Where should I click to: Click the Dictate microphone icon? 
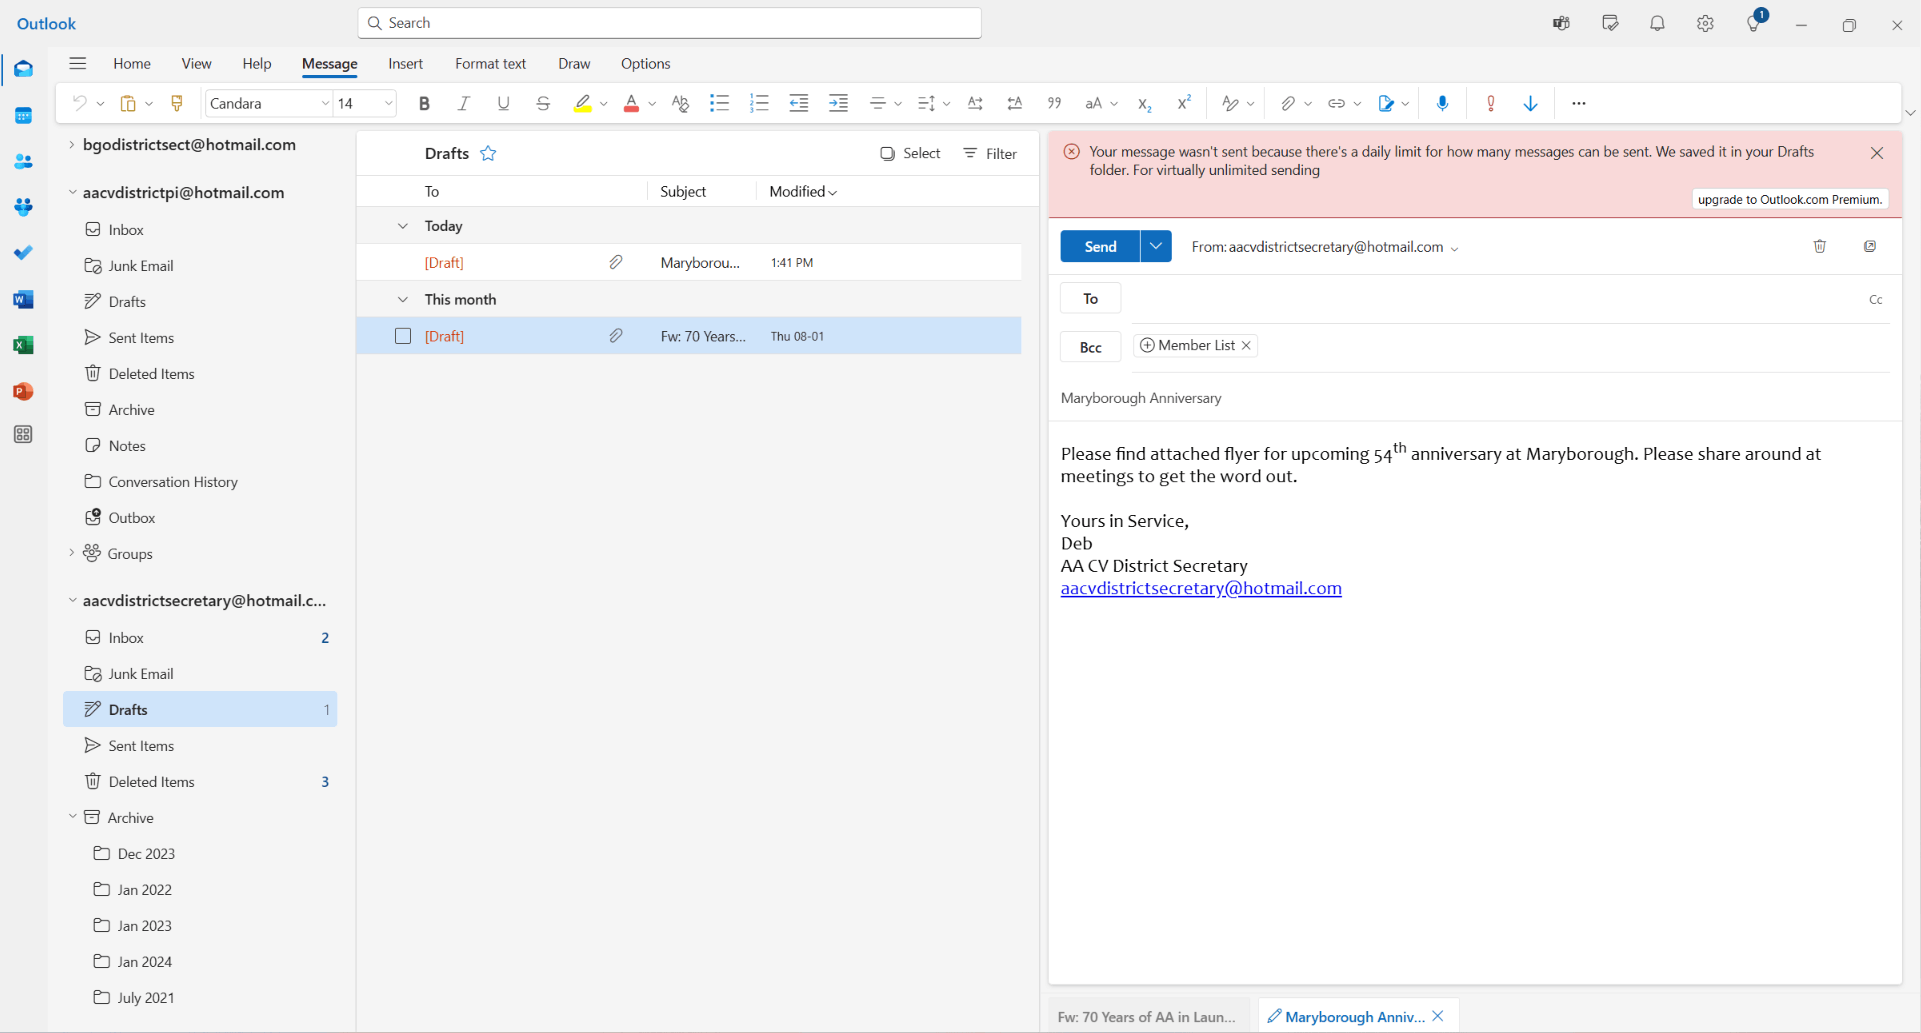[x=1442, y=103]
